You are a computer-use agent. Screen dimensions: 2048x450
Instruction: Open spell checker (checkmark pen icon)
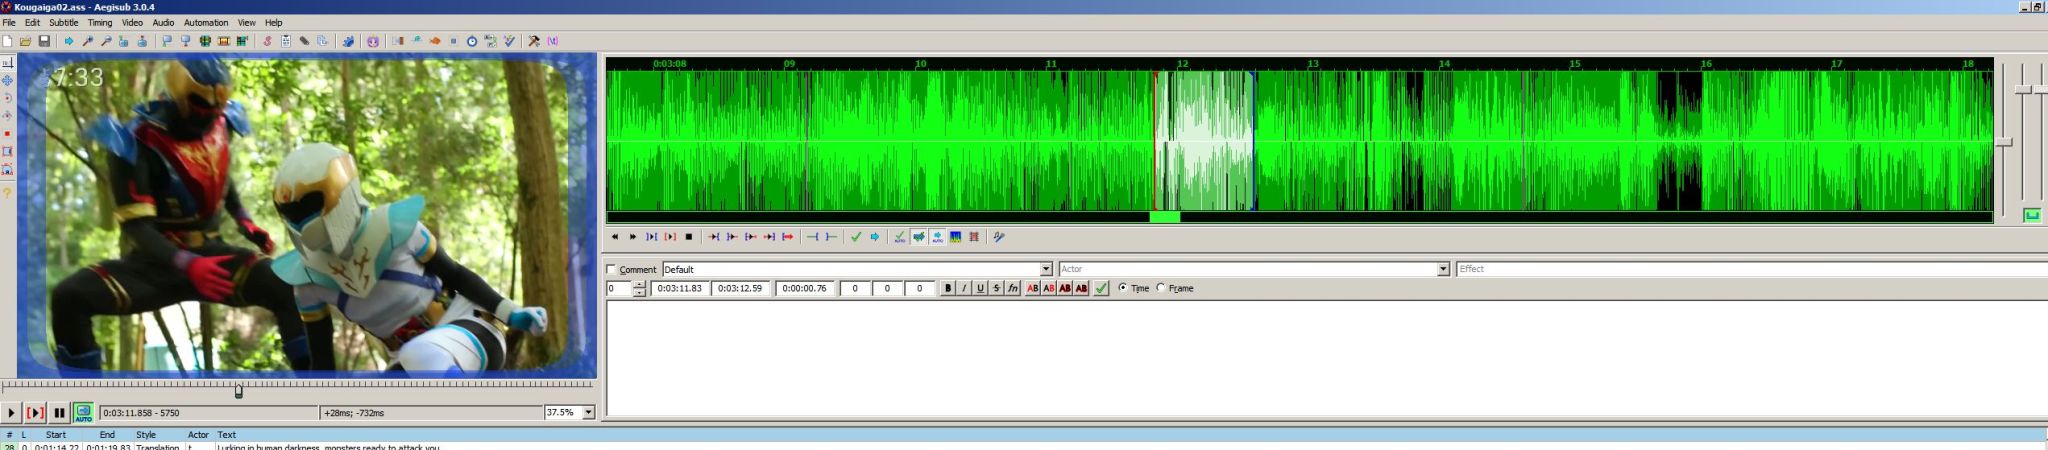point(509,41)
